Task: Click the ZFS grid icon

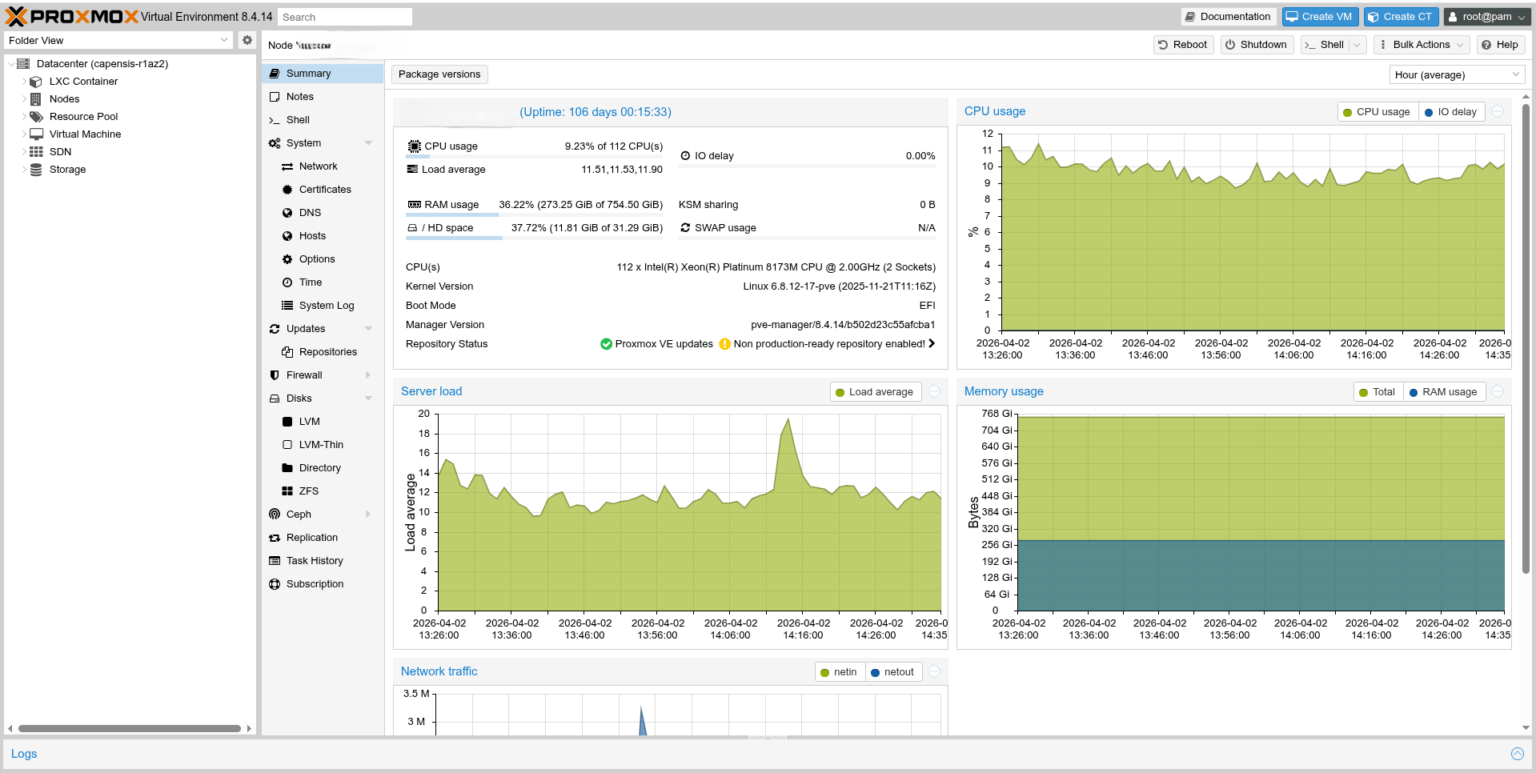Action: [288, 491]
